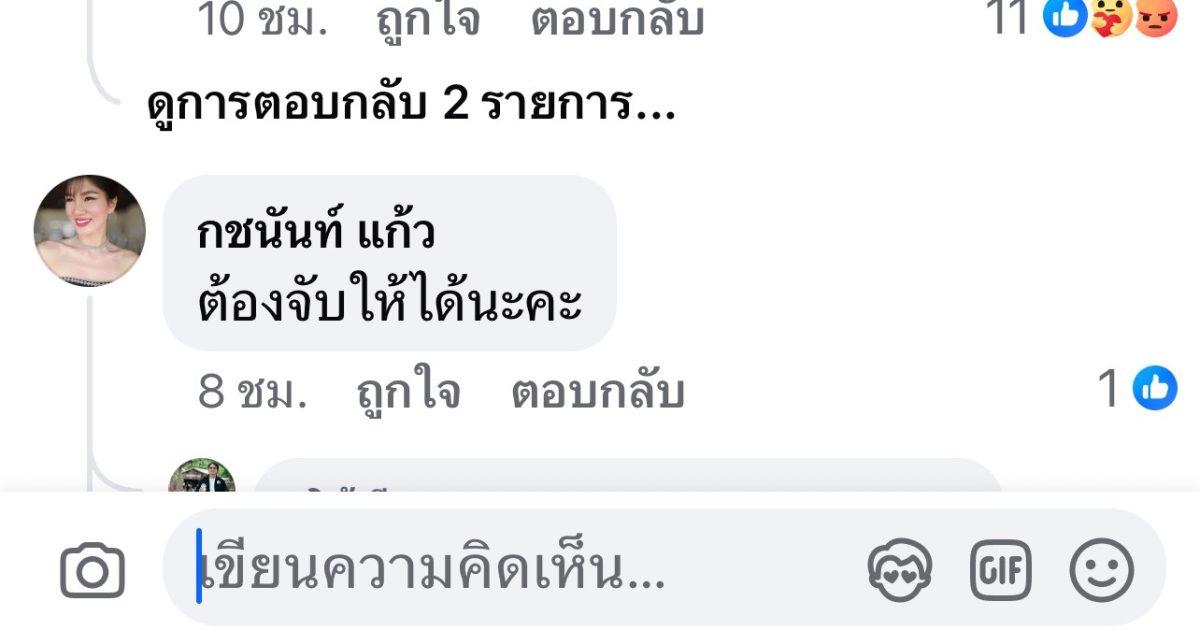Click the angry reaction icon on top comment

pos(1156,17)
